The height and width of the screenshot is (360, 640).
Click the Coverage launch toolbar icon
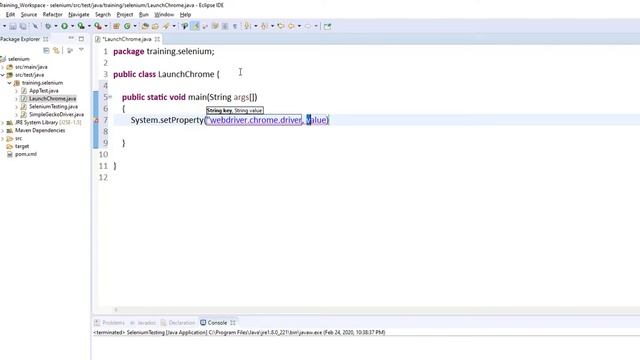click(81, 26)
